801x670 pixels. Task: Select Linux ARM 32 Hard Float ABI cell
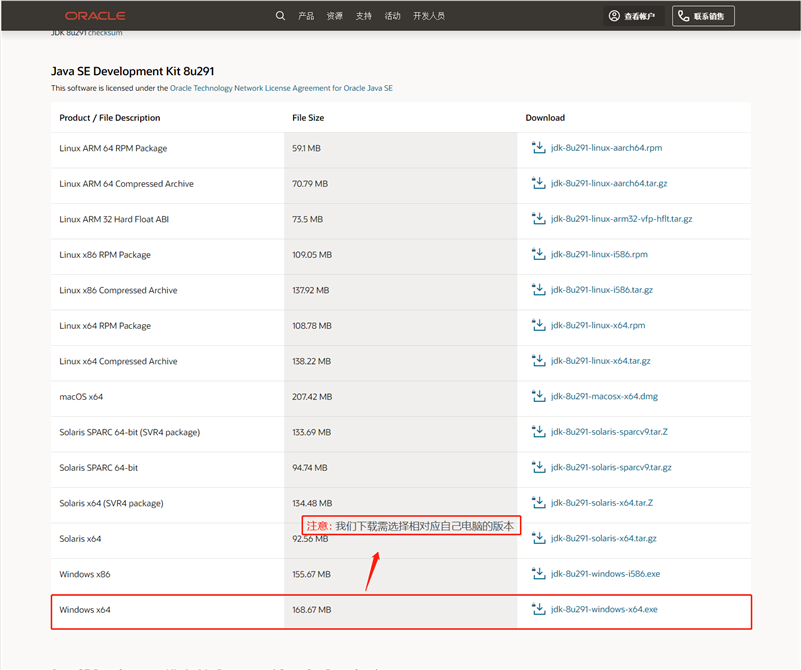click(x=168, y=219)
